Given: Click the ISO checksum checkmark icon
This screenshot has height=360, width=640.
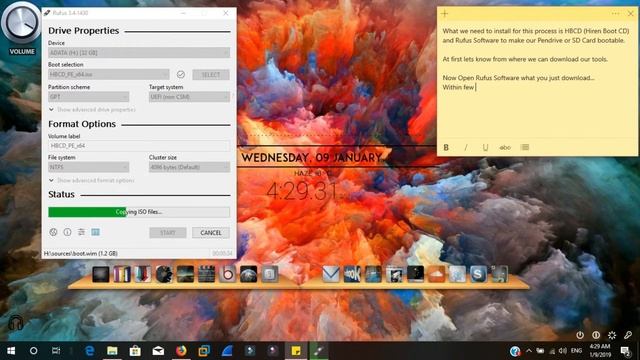Looking at the screenshot, I should [181, 74].
